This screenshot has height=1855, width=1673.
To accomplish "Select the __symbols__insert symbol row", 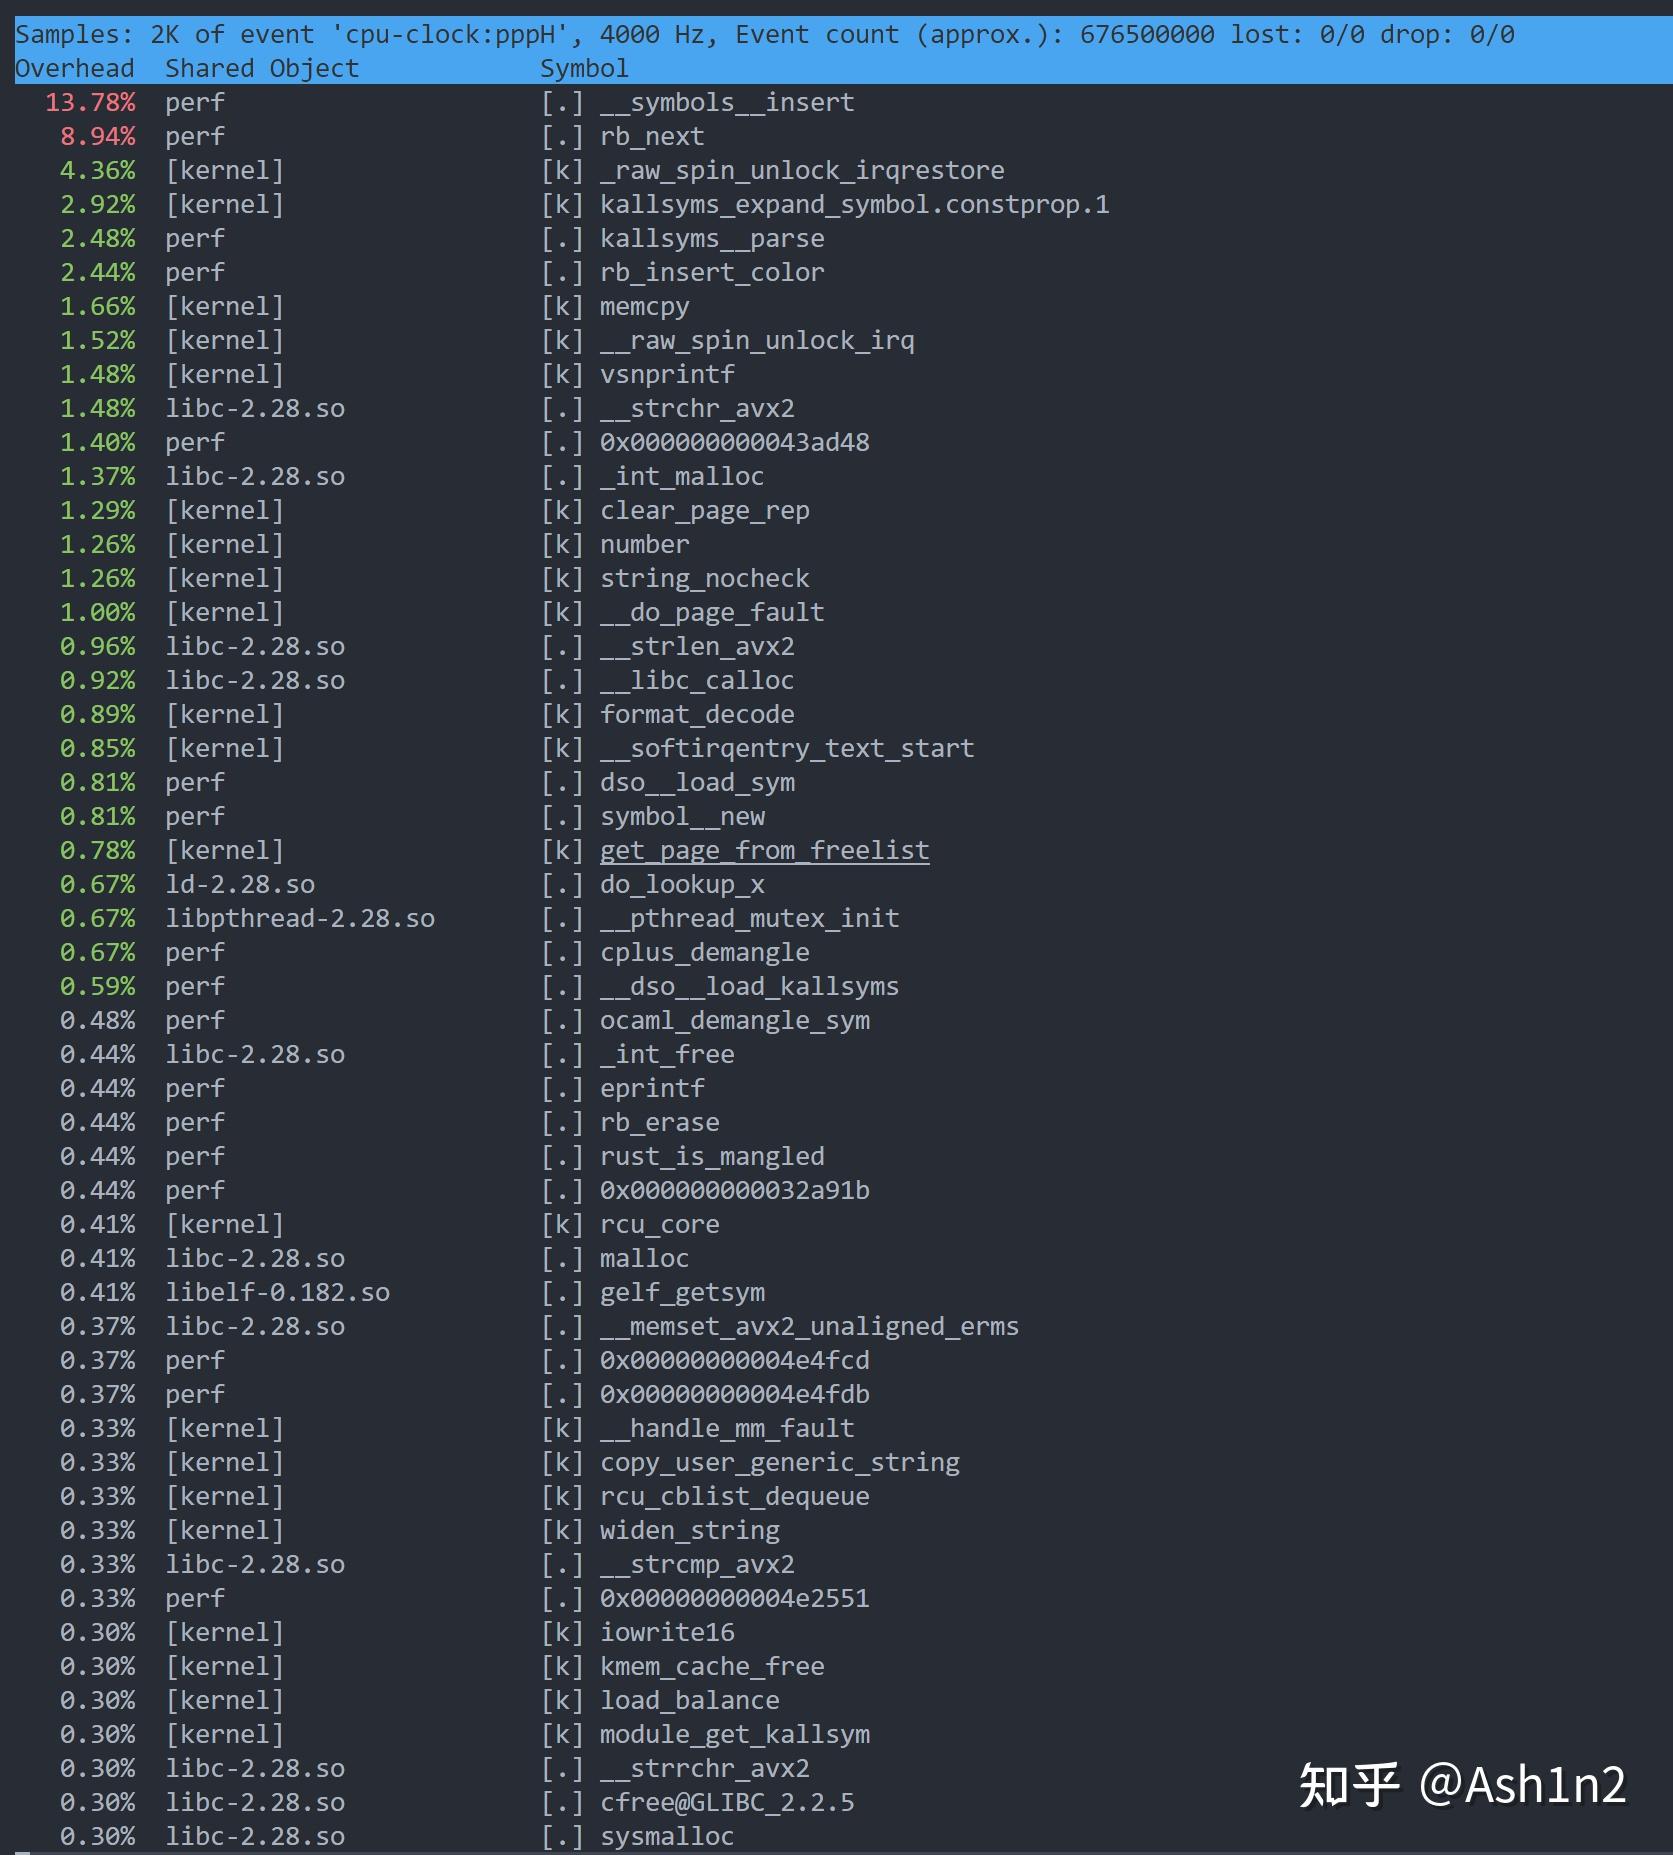I will (727, 103).
